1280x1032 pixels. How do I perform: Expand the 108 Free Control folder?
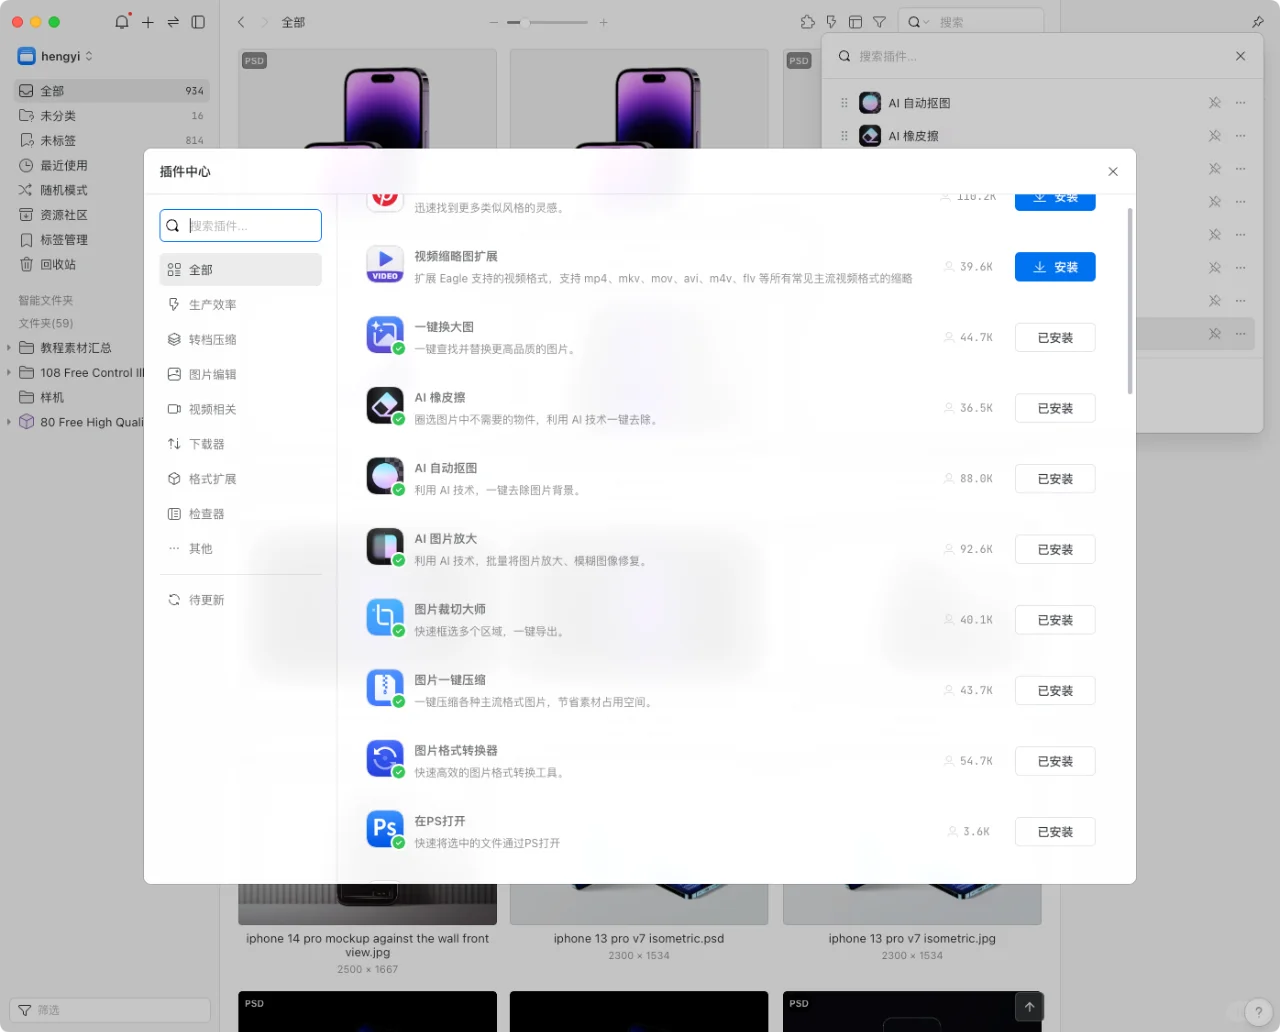point(9,373)
